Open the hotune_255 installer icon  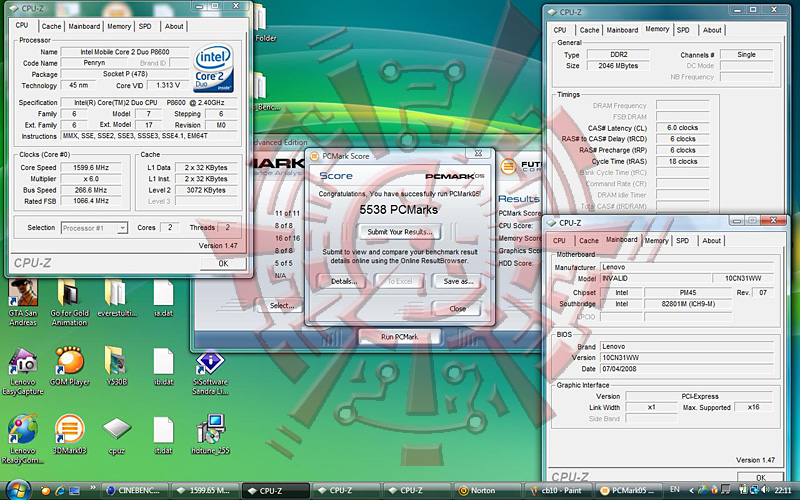tap(210, 435)
